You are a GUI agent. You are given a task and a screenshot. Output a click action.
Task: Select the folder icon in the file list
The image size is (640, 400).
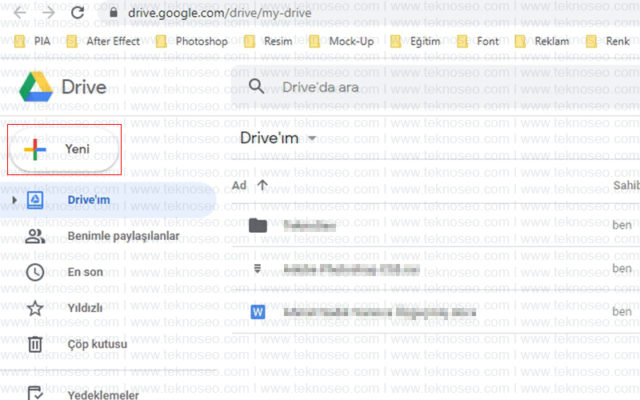[258, 225]
